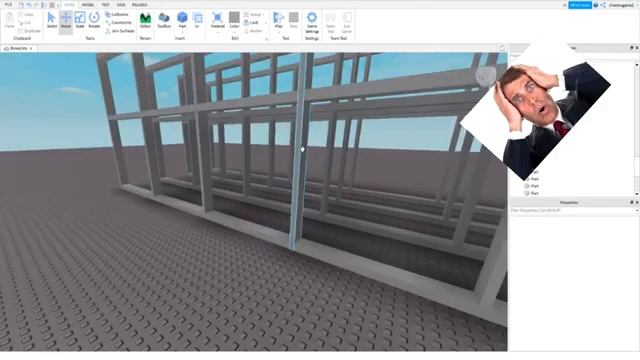Click Redo in quick access bar
Image resolution: width=640 pixels, height=360 pixels.
point(36,5)
